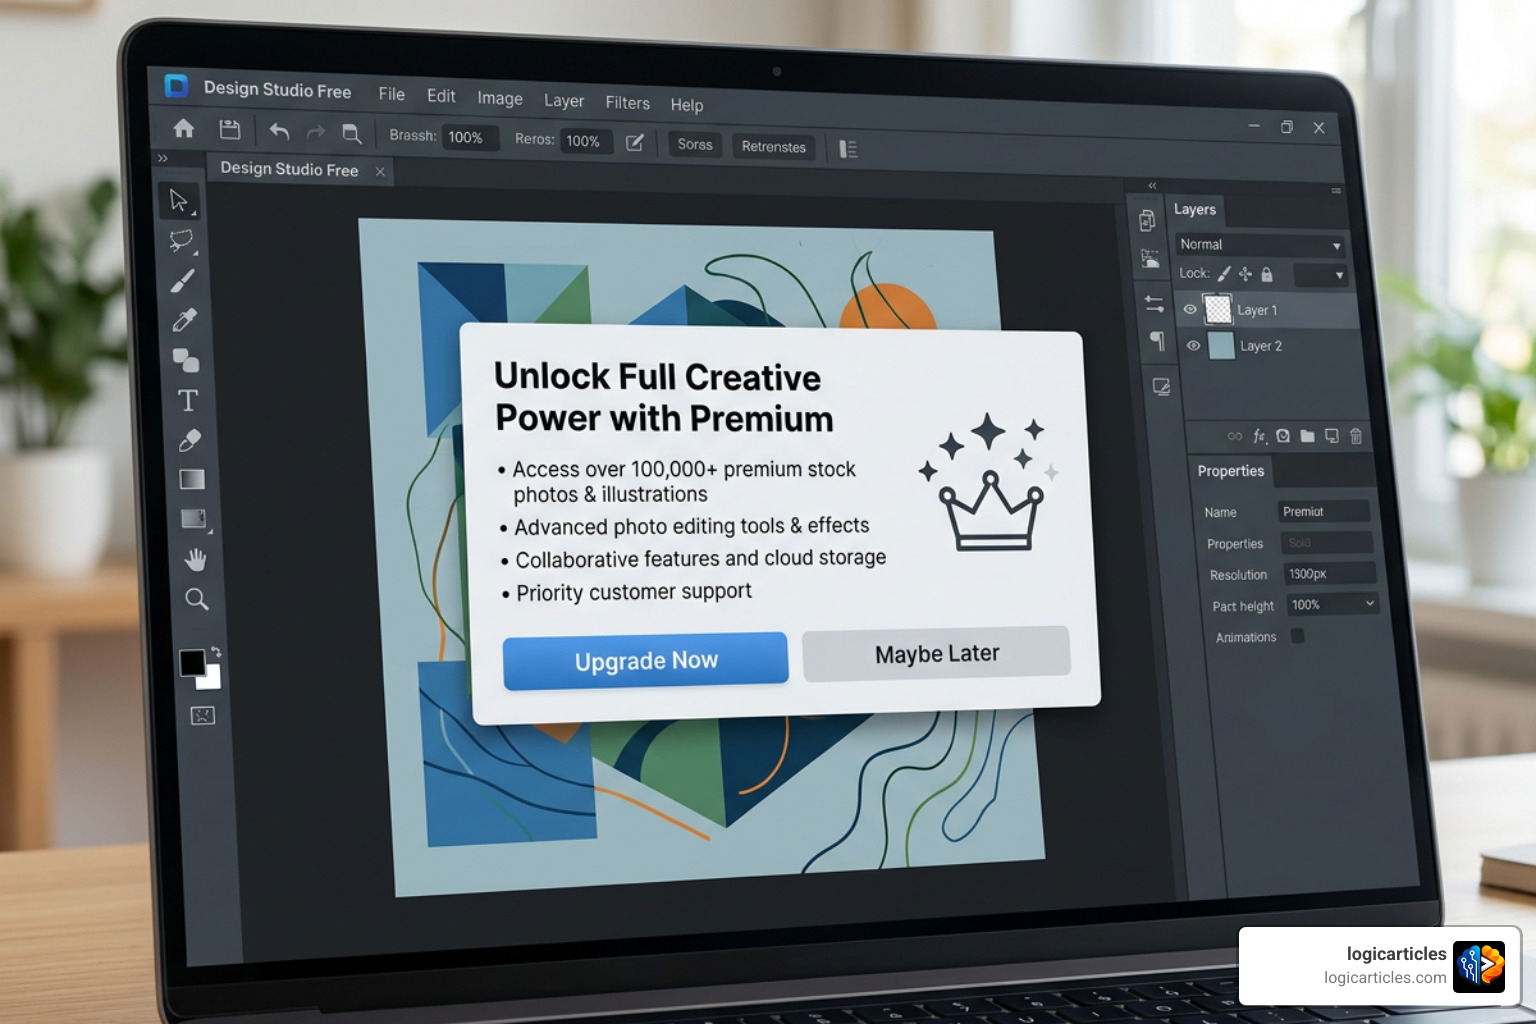Viewport: 1536px width, 1024px height.
Task: Click the Upgrade Now button
Action: click(646, 661)
